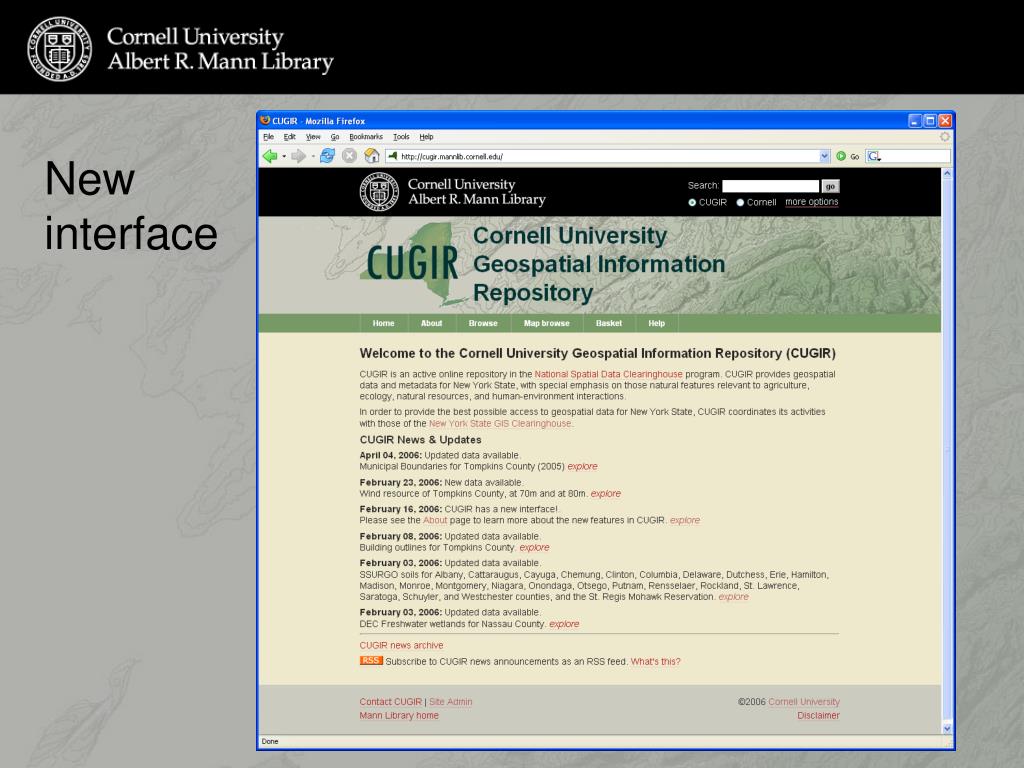Go to the Home site tab
The width and height of the screenshot is (1024, 768).
383,323
